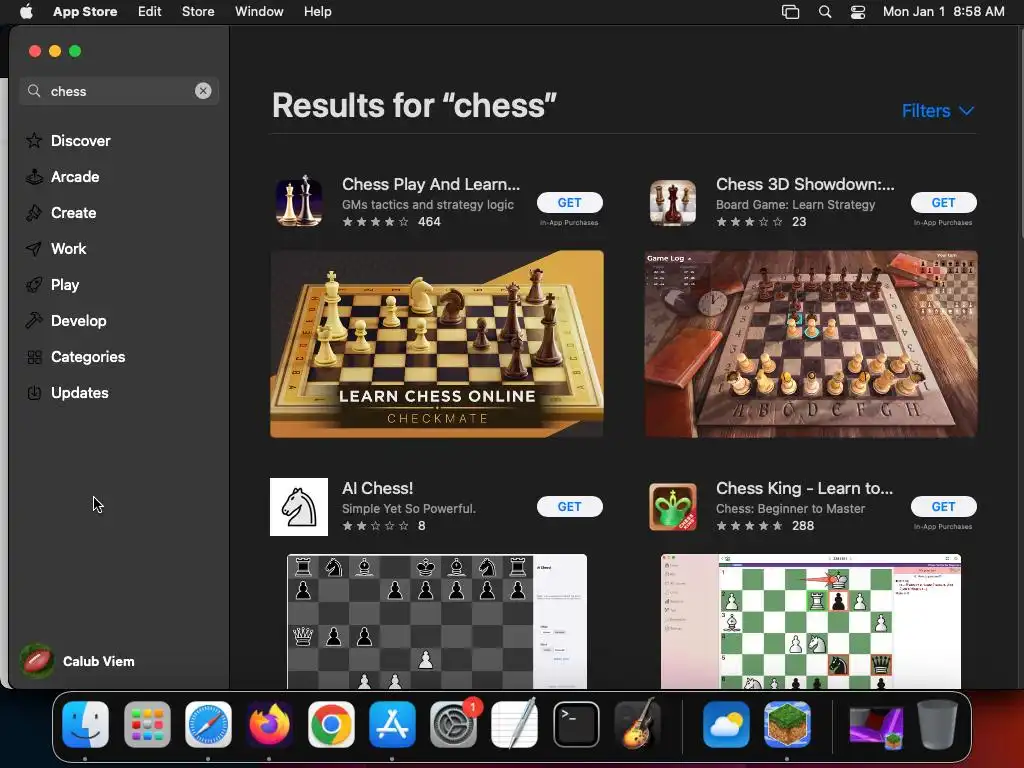The height and width of the screenshot is (768, 1024).
Task: Launch Minecraft from the Dock
Action: (x=787, y=725)
